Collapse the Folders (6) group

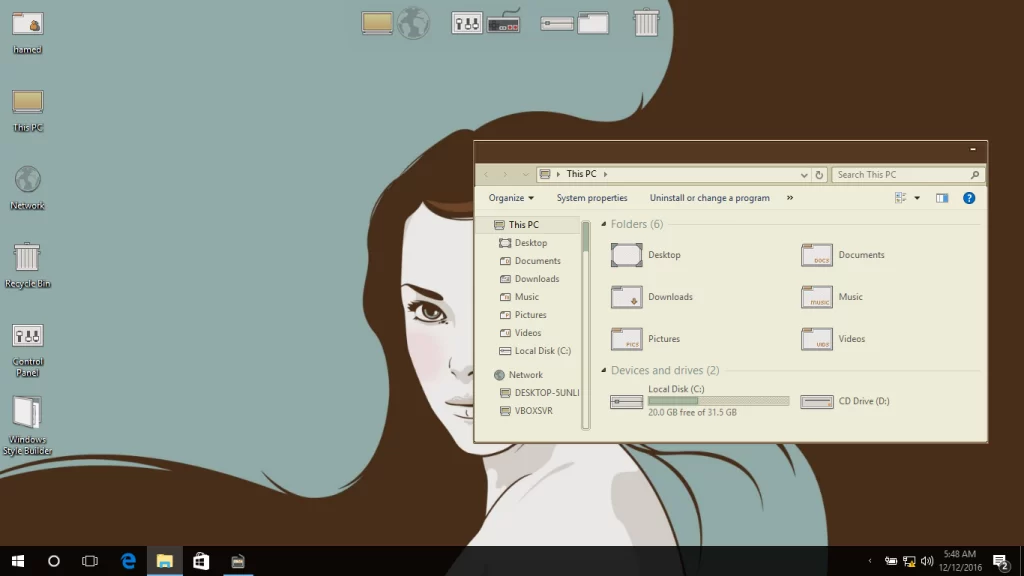click(x=604, y=225)
